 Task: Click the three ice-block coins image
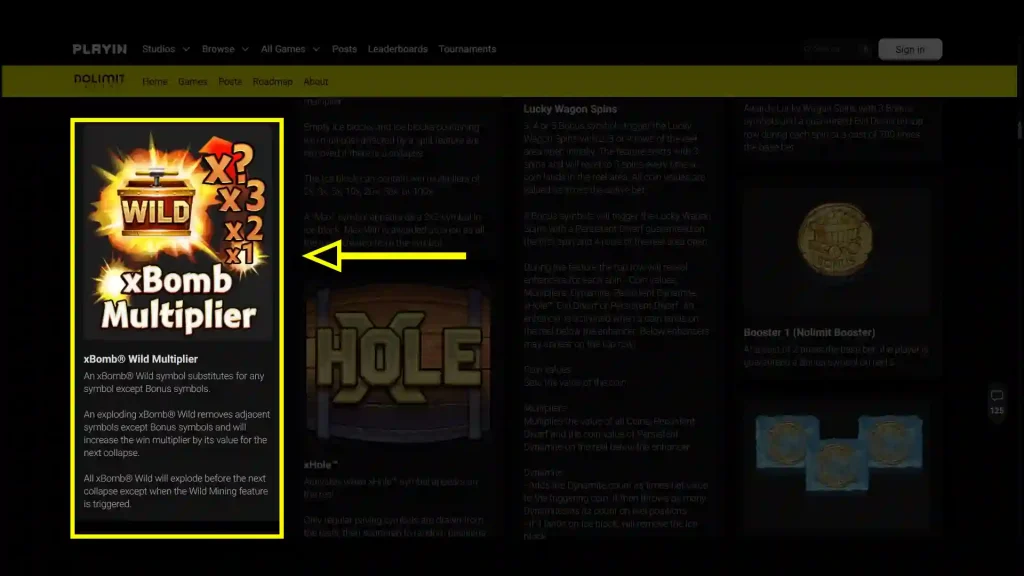(839, 453)
